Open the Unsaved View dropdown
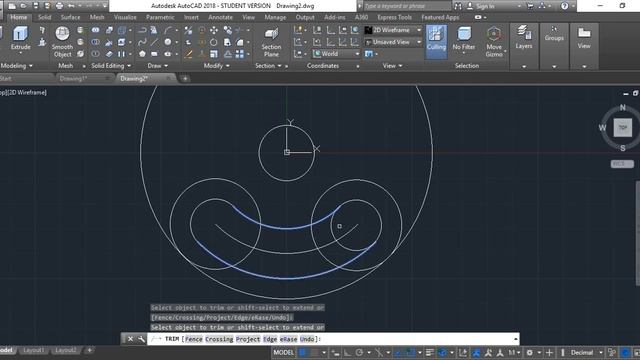The height and width of the screenshot is (360, 640). 393,42
